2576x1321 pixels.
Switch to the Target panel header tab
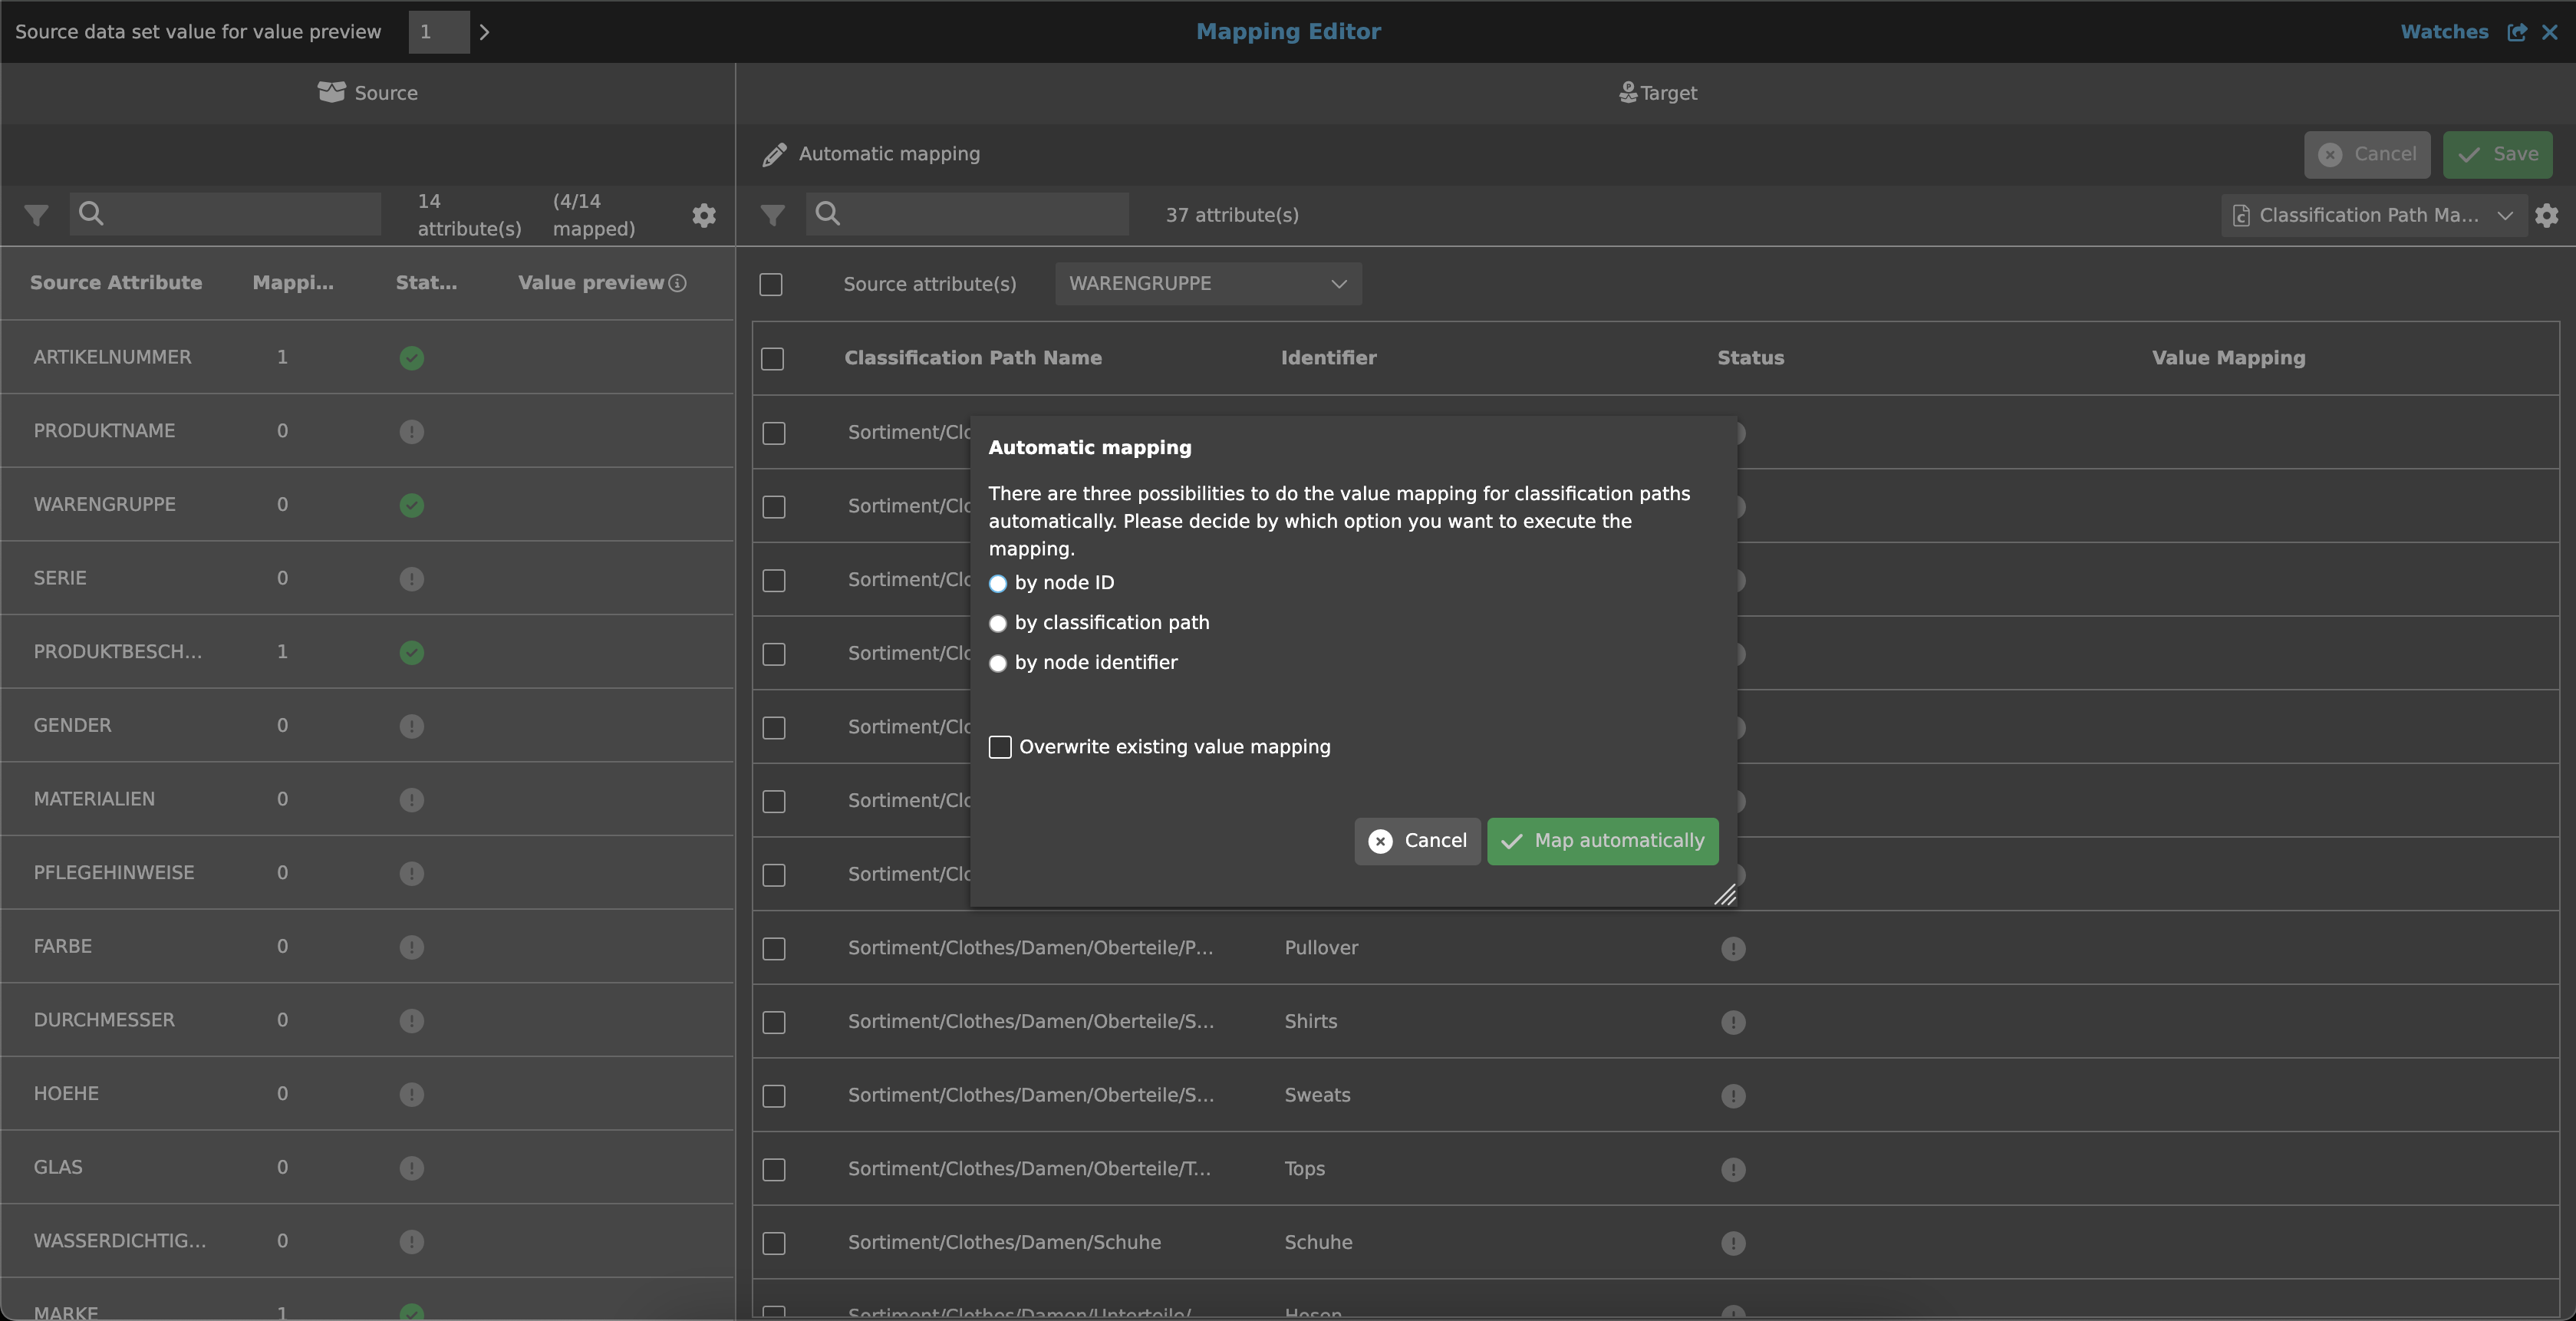(1657, 93)
